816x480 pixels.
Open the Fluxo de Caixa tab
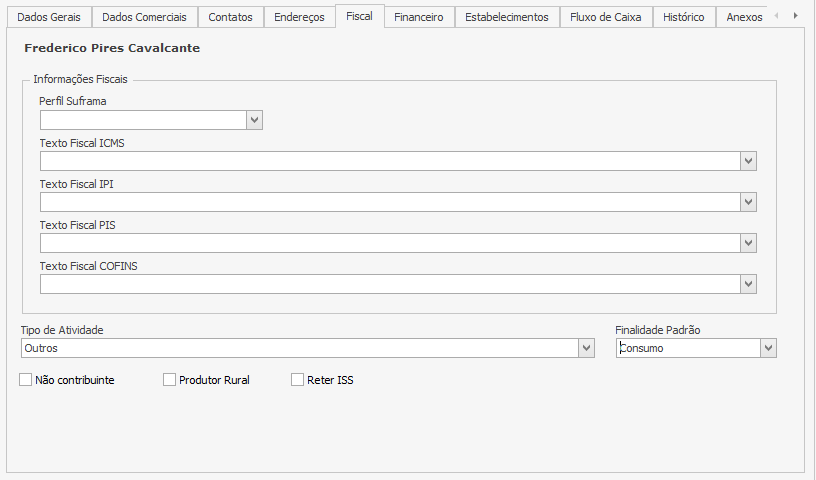pos(605,17)
